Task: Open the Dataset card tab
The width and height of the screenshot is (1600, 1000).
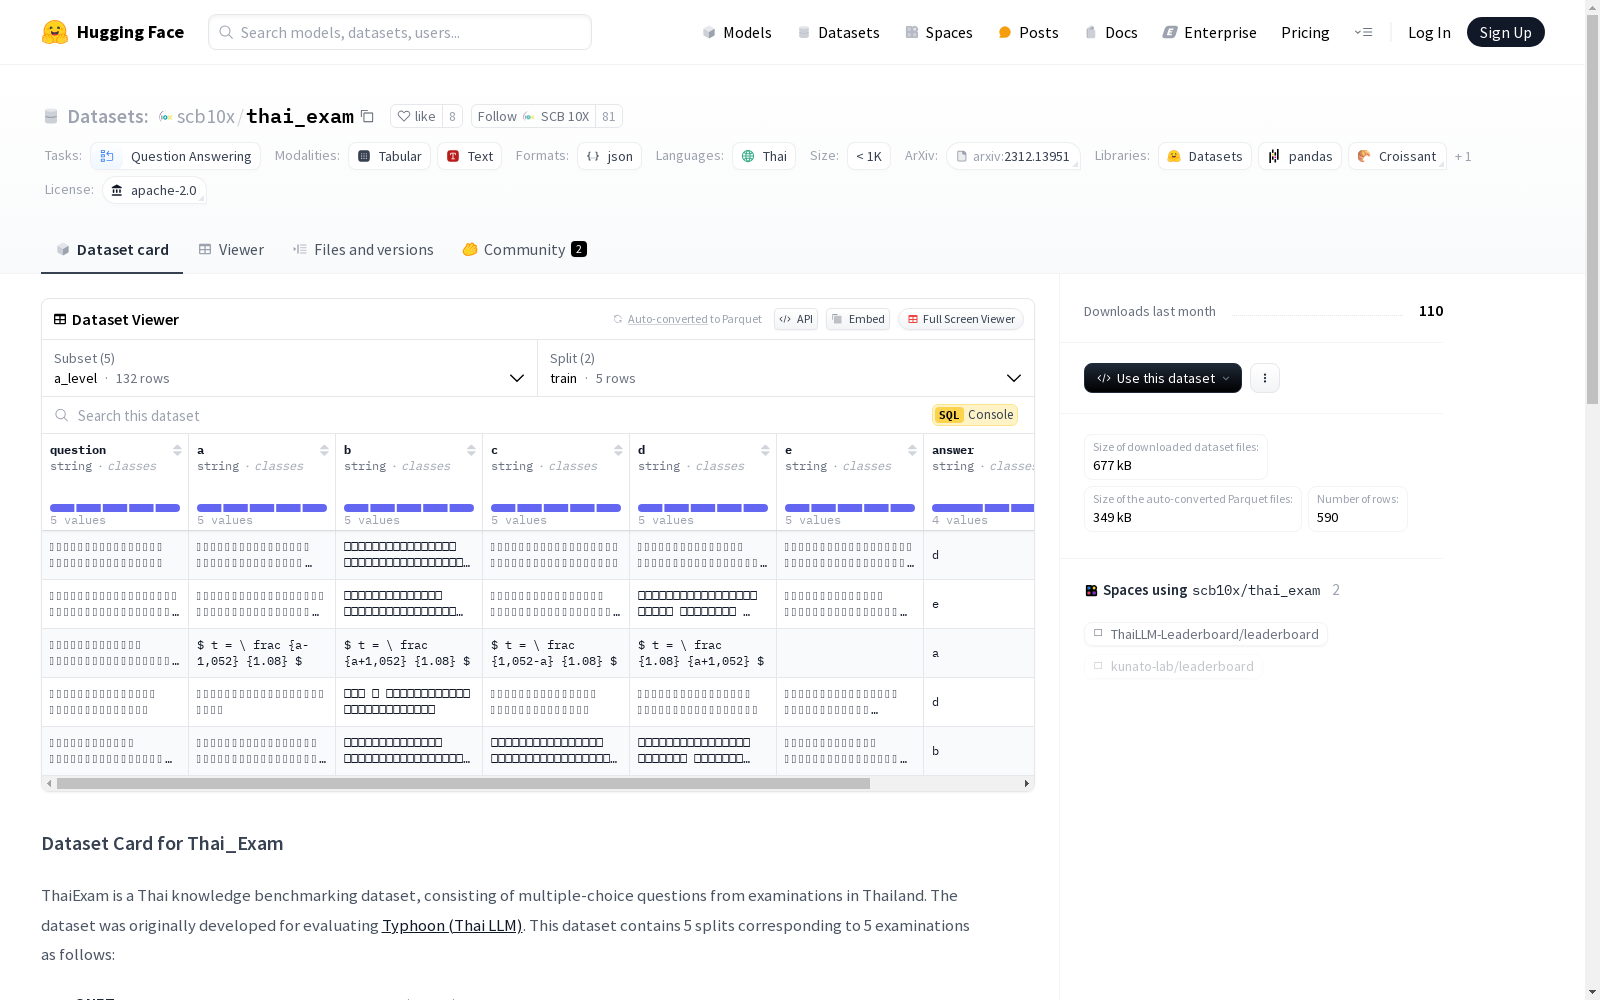Action: coord(112,250)
